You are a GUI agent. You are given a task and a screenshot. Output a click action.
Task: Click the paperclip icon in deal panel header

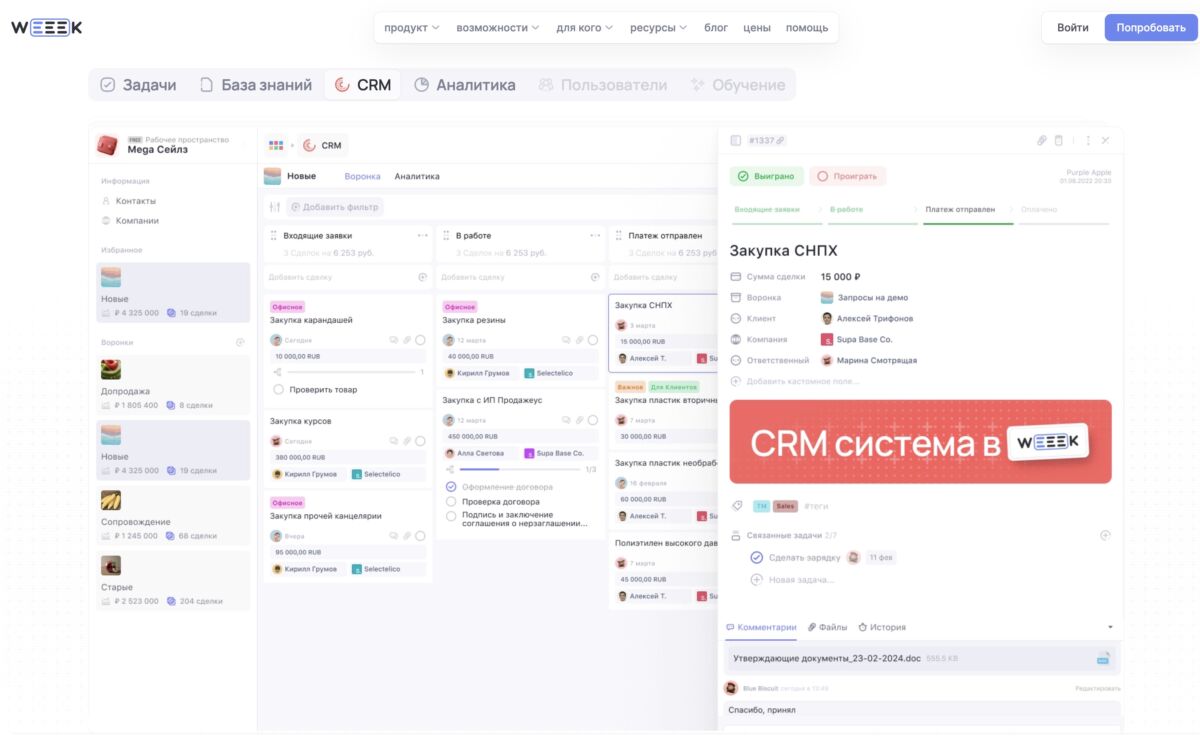(x=1041, y=141)
